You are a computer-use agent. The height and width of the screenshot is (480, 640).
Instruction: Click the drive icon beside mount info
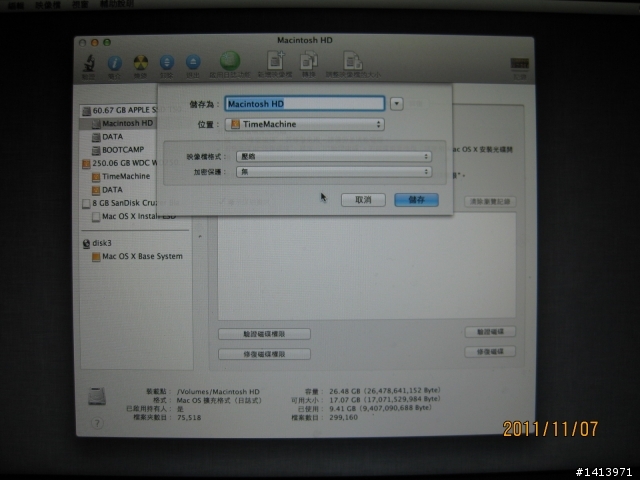tap(97, 396)
